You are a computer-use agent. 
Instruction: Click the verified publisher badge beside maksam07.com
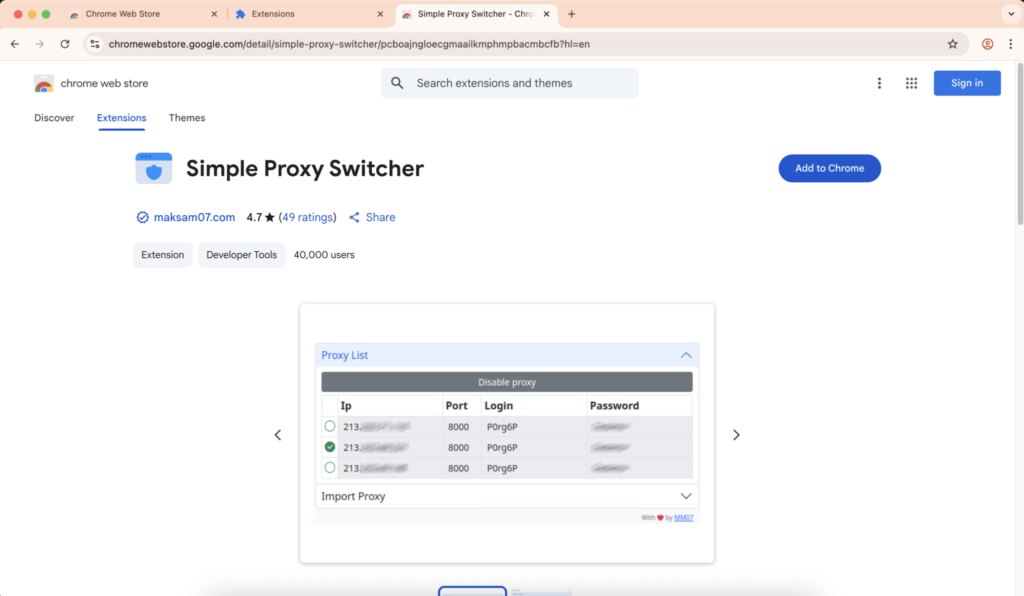click(142, 217)
